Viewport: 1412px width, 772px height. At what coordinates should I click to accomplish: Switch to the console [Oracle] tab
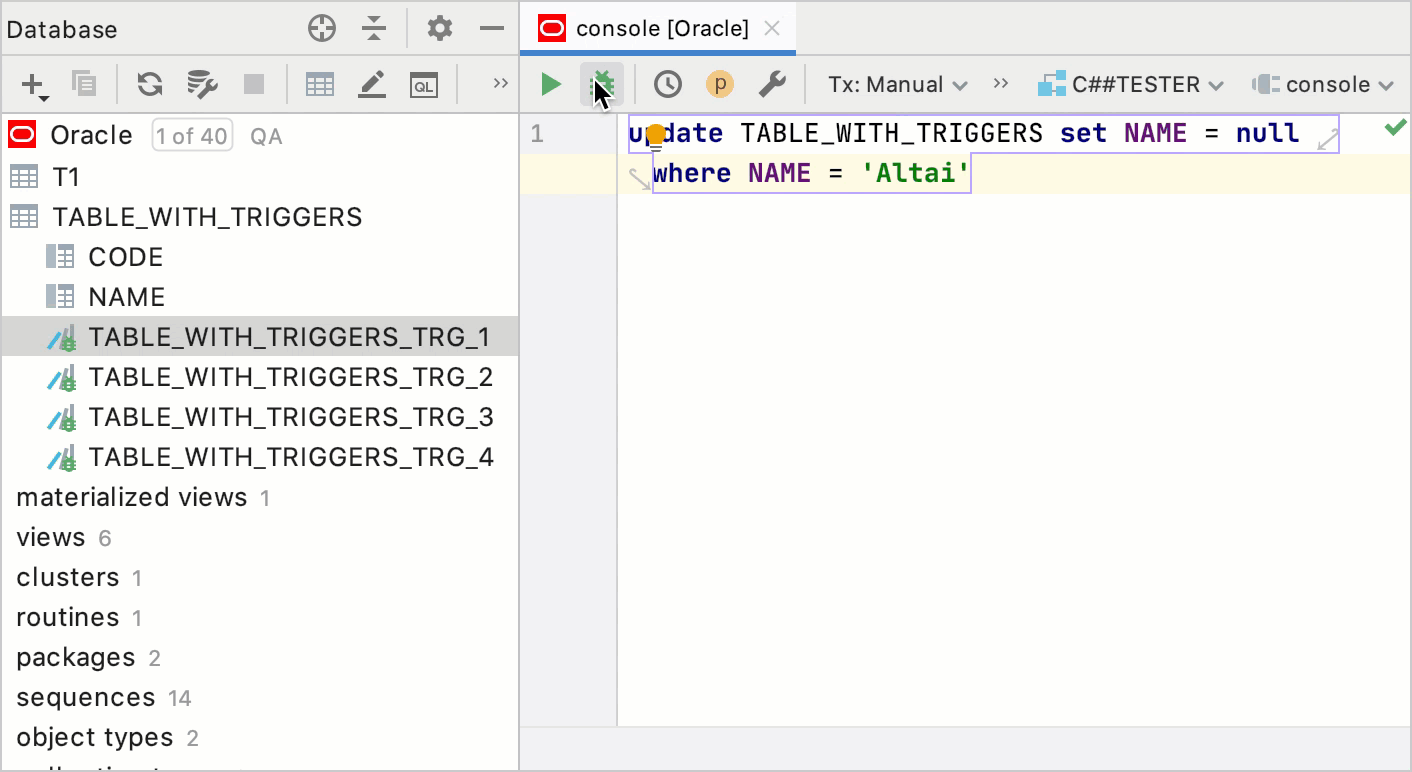[x=655, y=28]
